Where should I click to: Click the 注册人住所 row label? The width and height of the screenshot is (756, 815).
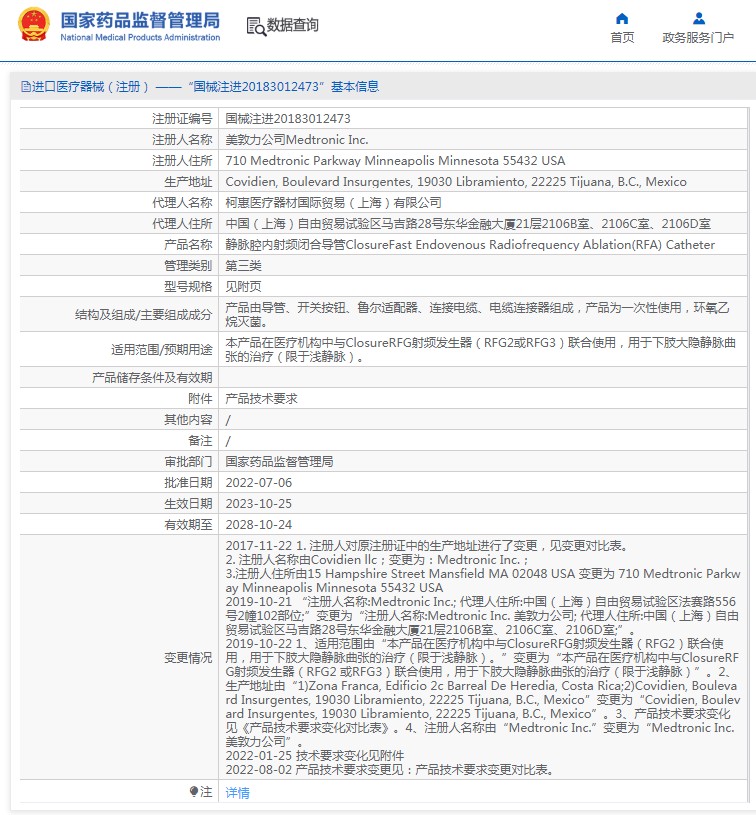[x=182, y=161]
